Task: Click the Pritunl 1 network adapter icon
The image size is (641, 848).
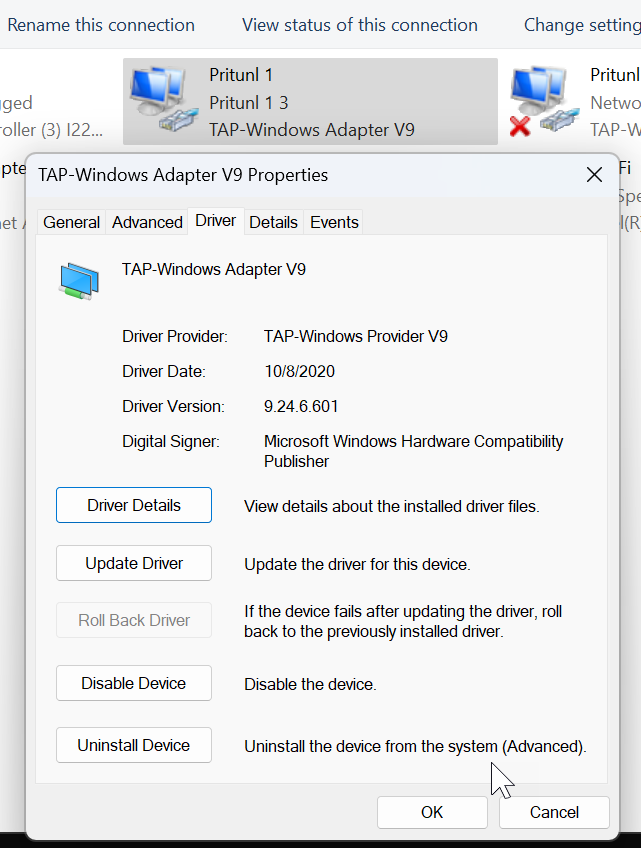Action: point(163,98)
